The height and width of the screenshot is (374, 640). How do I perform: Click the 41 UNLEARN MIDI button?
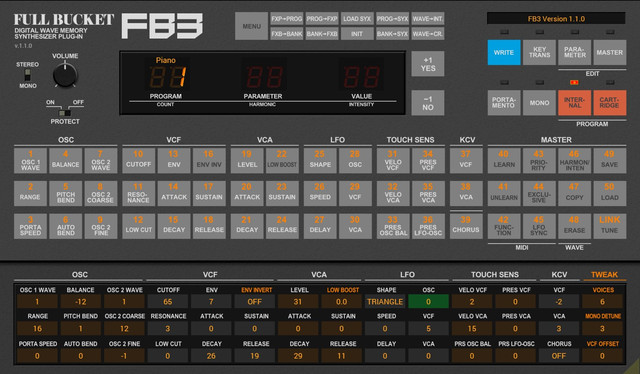504,193
